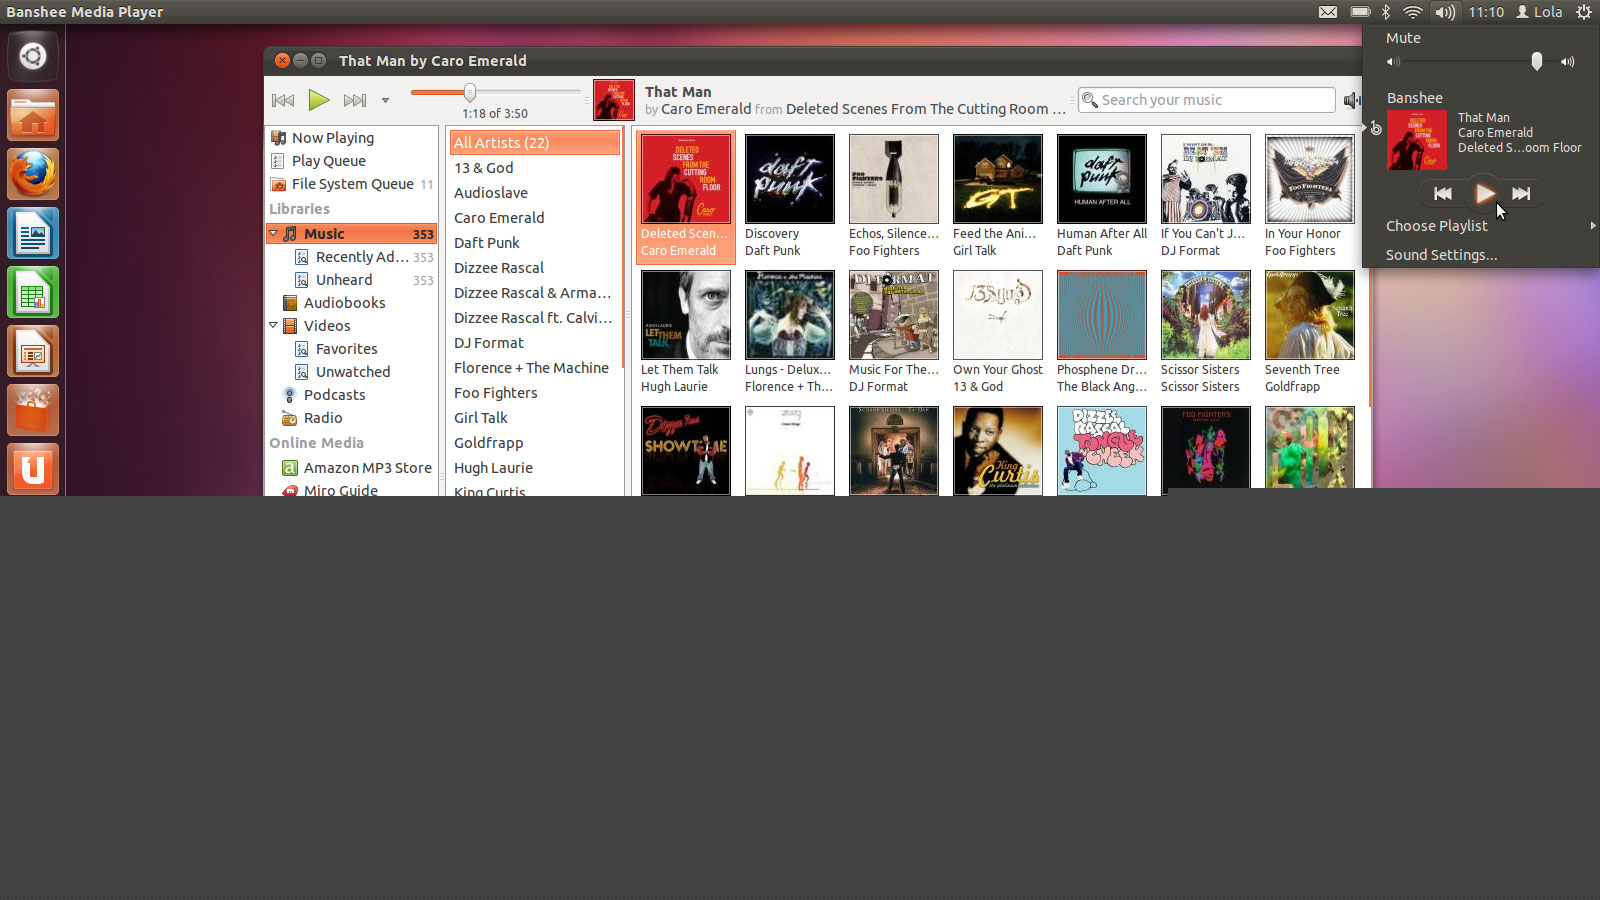Click the high-volume speaker icon in sound menu
This screenshot has width=1600, height=900.
(1568, 62)
